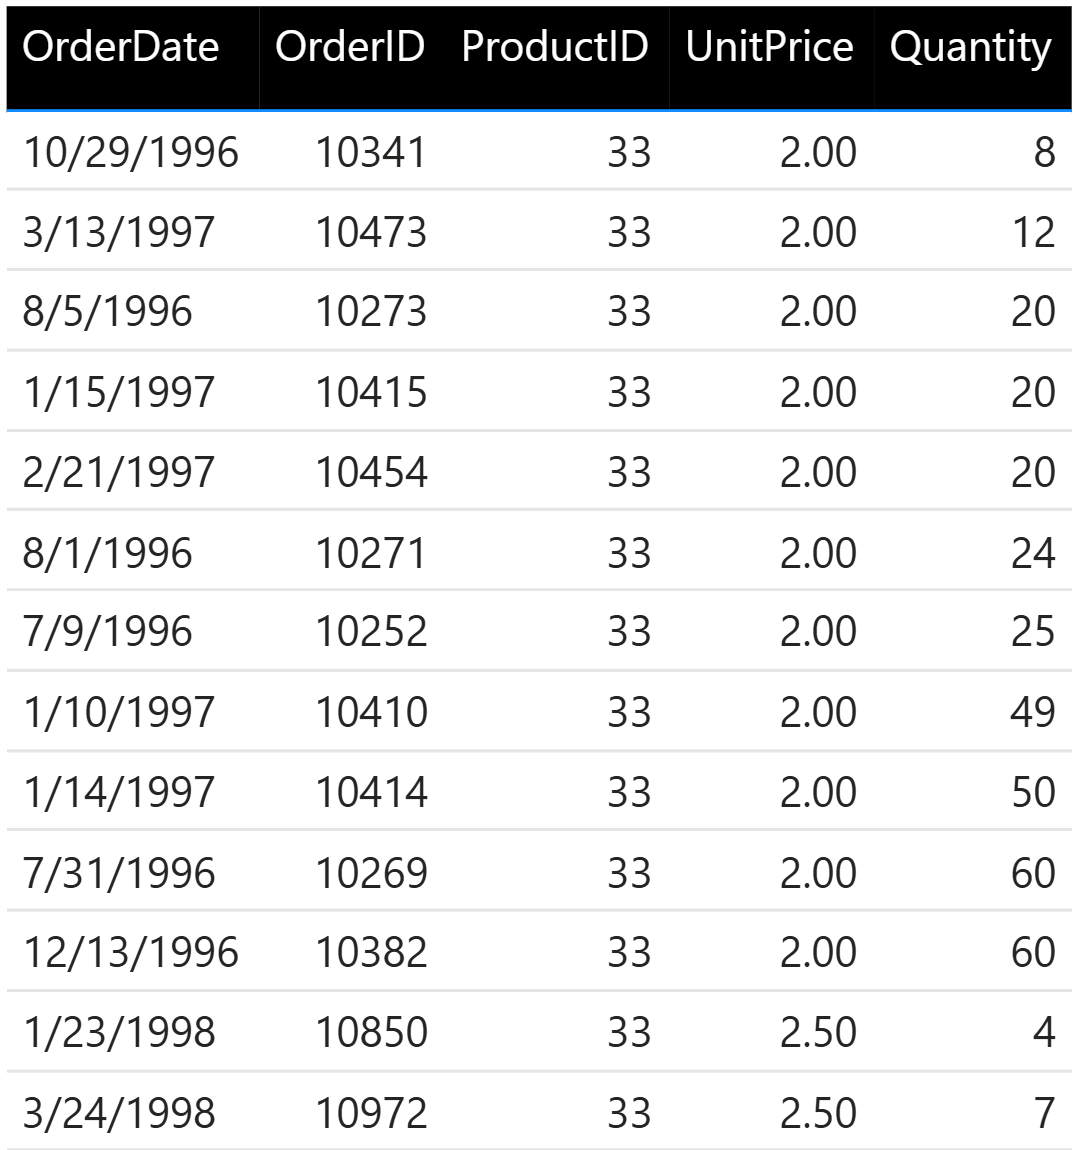Select quantity 49 cell

tap(1033, 712)
